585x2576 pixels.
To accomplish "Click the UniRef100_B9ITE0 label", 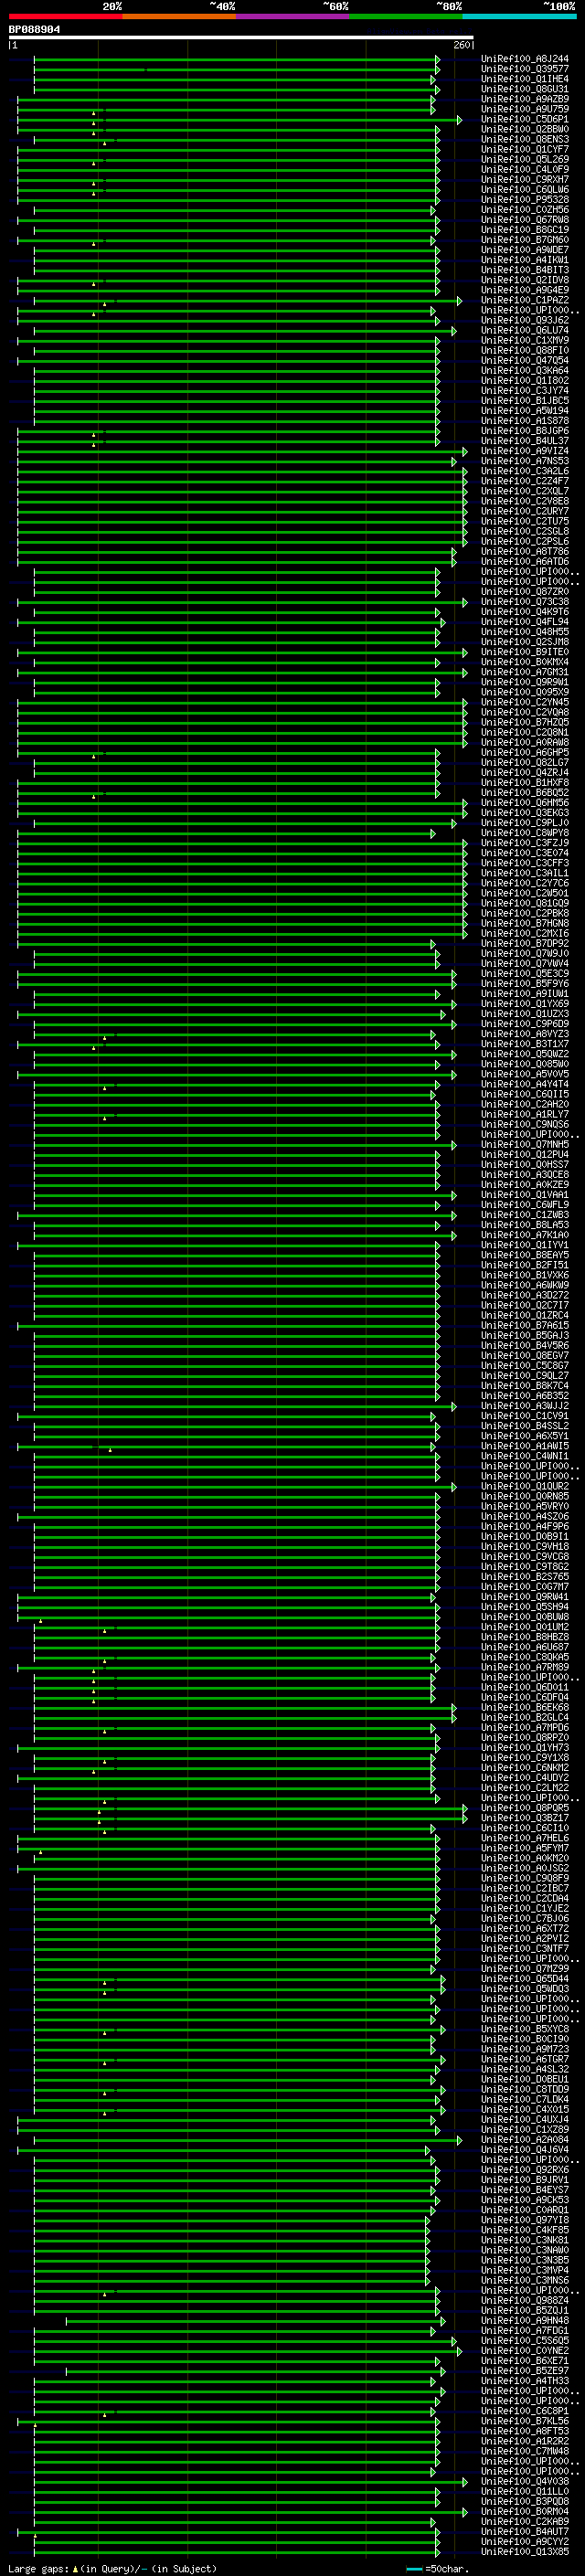I will coord(525,652).
